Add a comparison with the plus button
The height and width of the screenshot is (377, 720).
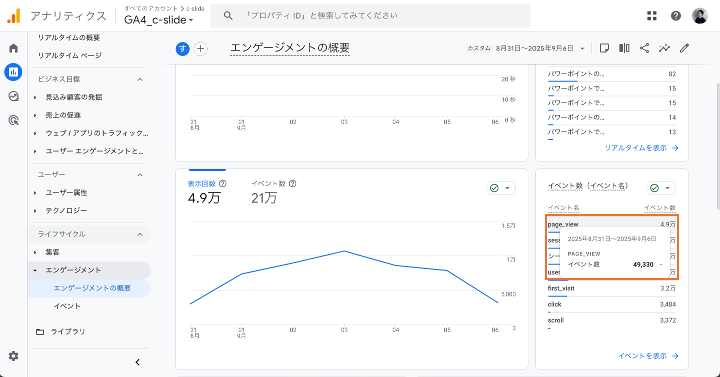pos(200,49)
